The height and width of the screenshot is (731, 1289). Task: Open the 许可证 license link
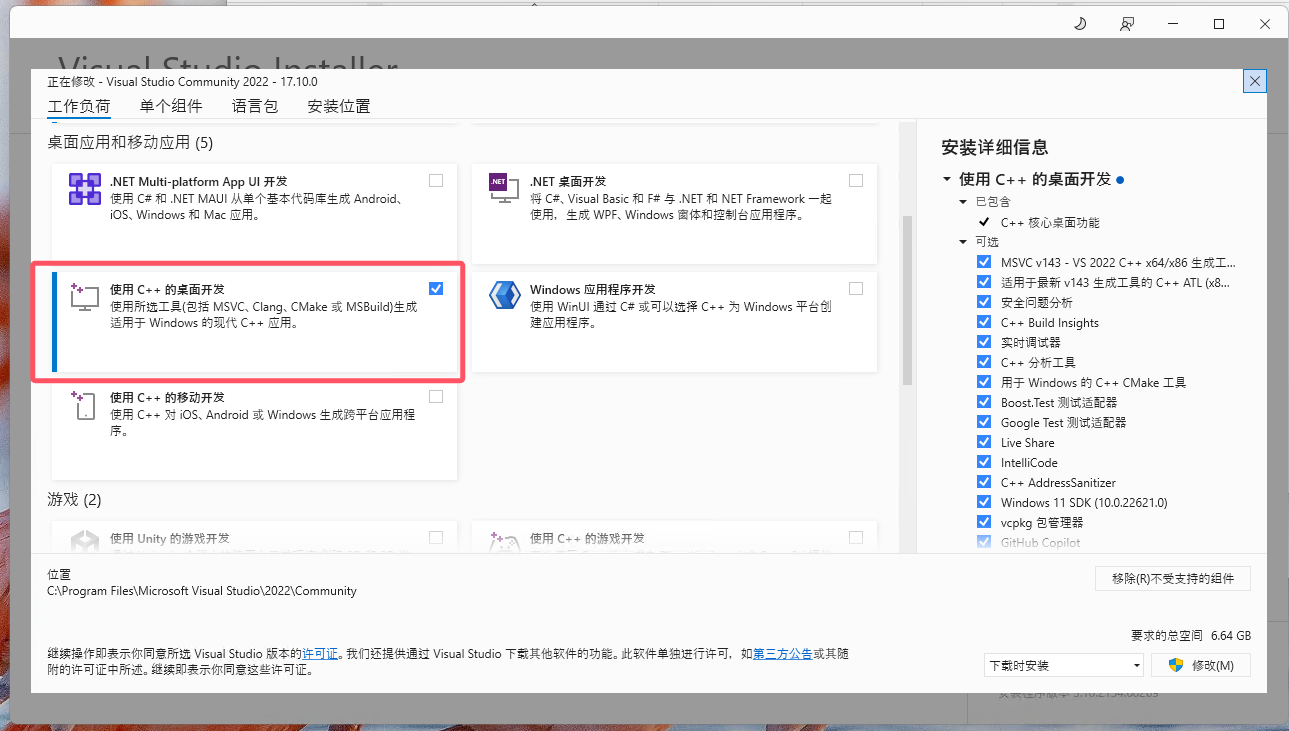[320, 654]
